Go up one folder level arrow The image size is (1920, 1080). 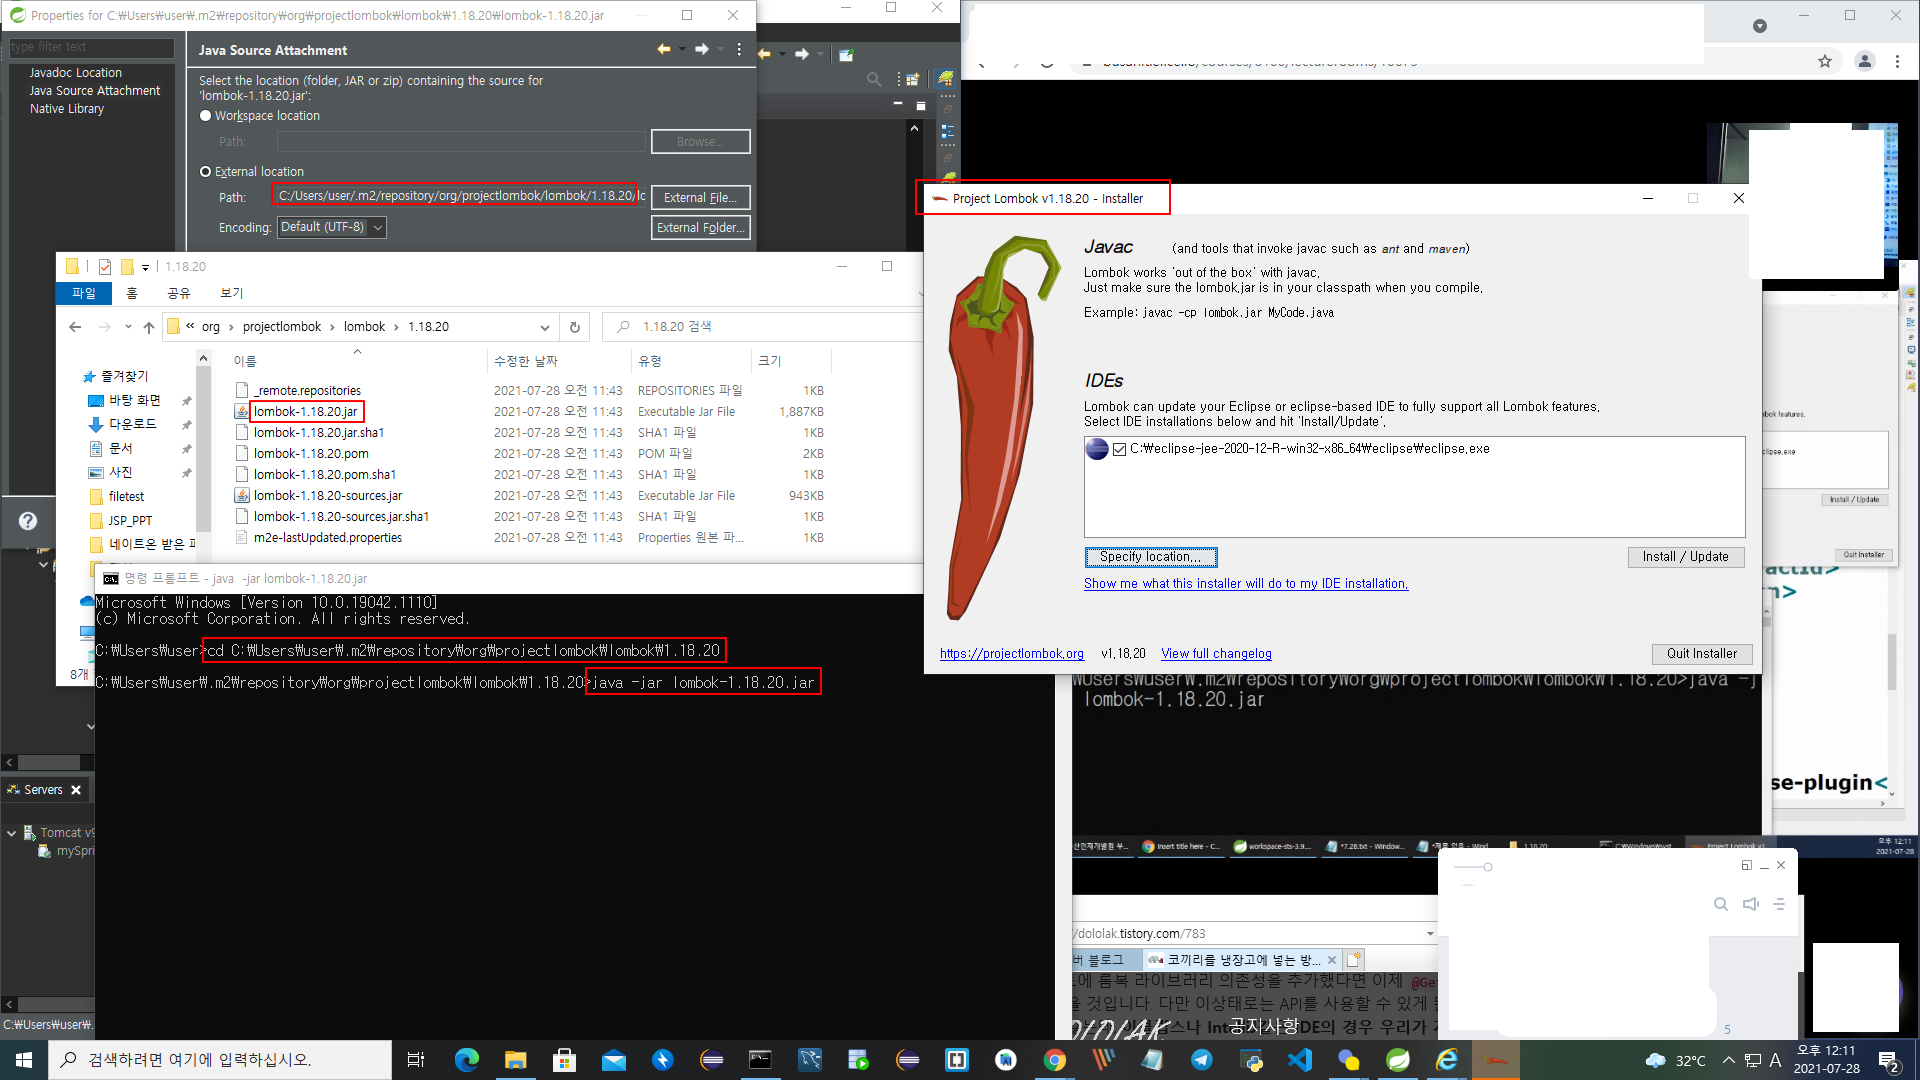[149, 327]
